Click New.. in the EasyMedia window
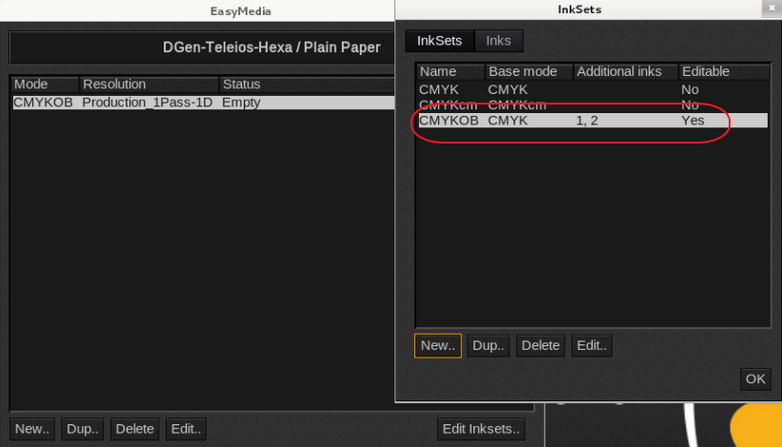 32,429
